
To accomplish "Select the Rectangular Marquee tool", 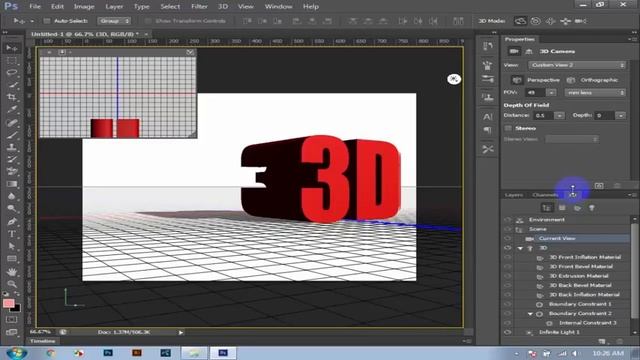I will 11,61.
